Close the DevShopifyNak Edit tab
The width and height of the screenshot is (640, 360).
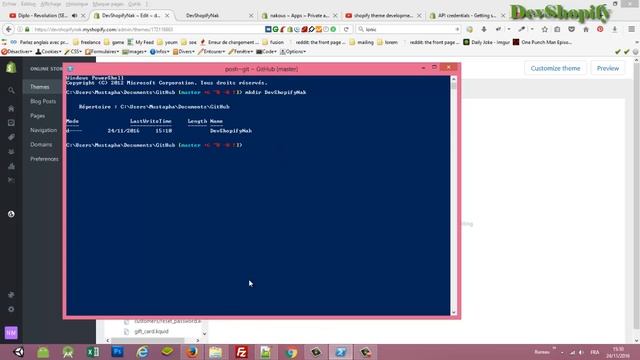tap(167, 16)
